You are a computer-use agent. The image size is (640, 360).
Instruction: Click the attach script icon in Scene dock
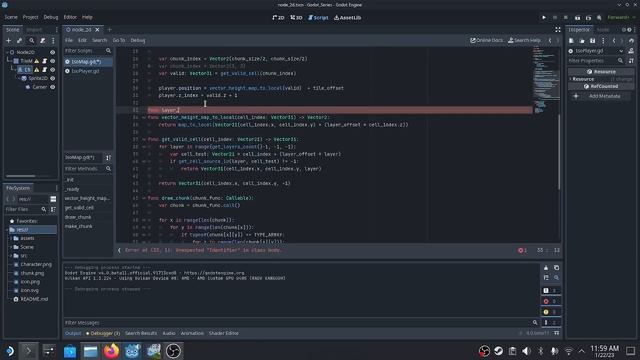coord(42,40)
